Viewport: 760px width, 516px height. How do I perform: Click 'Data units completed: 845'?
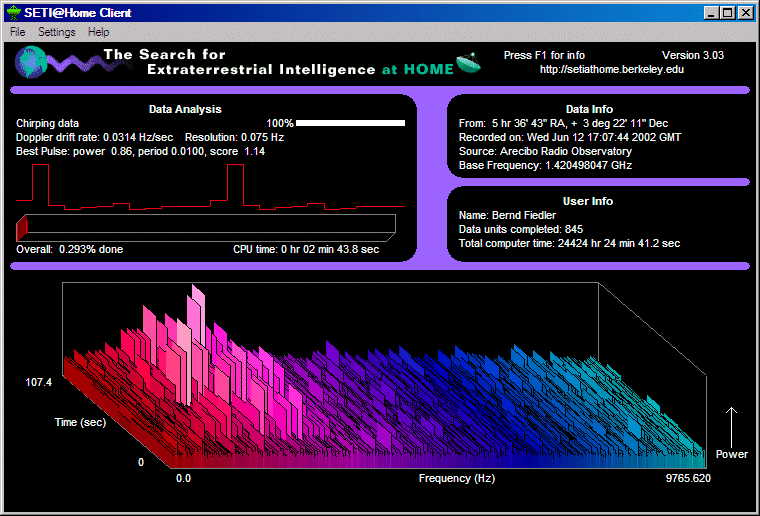pos(521,229)
